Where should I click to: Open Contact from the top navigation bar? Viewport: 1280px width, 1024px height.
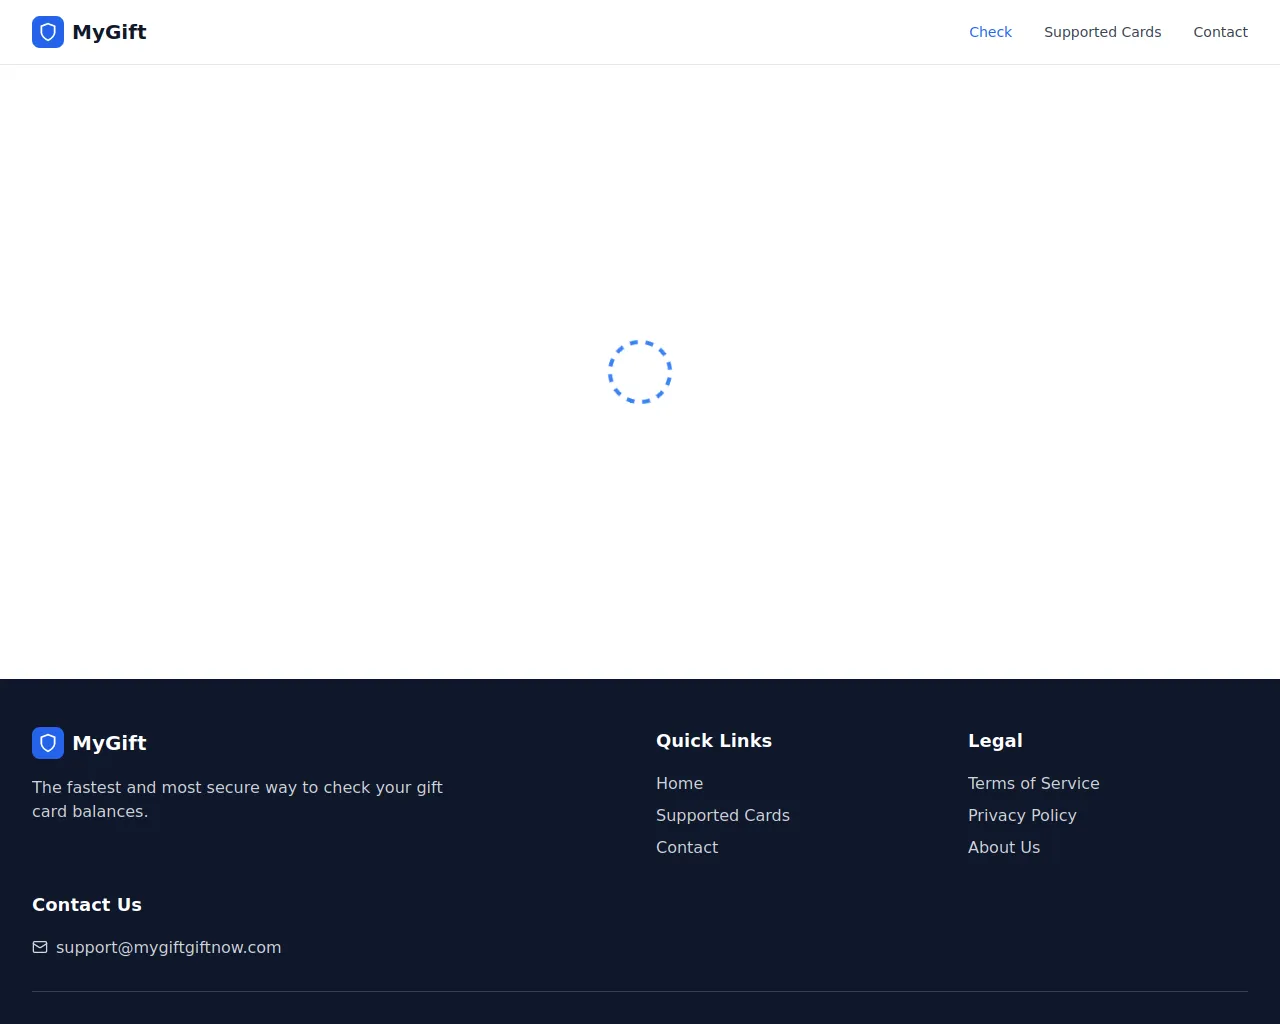(1220, 32)
